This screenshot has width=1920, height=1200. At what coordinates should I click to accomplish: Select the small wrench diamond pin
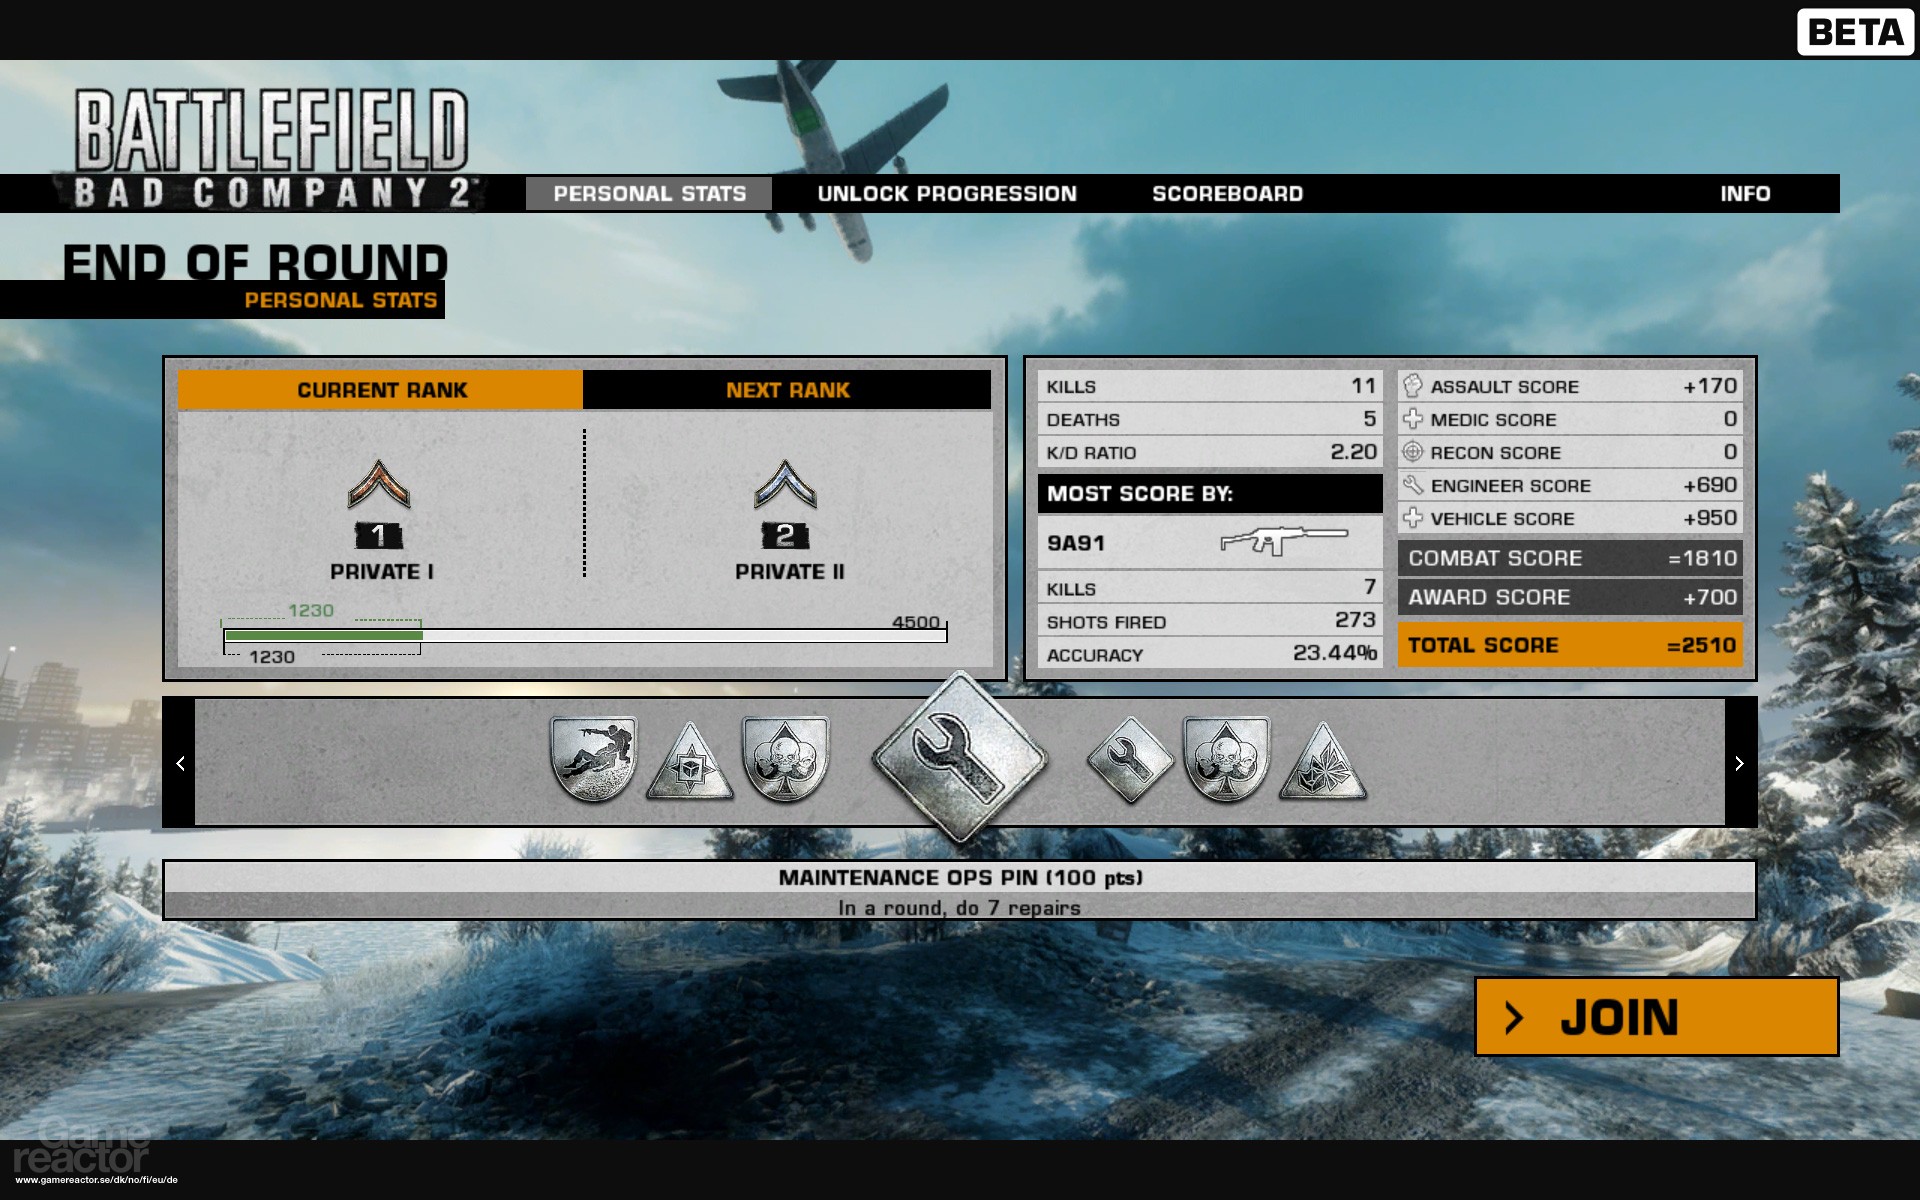[1129, 759]
